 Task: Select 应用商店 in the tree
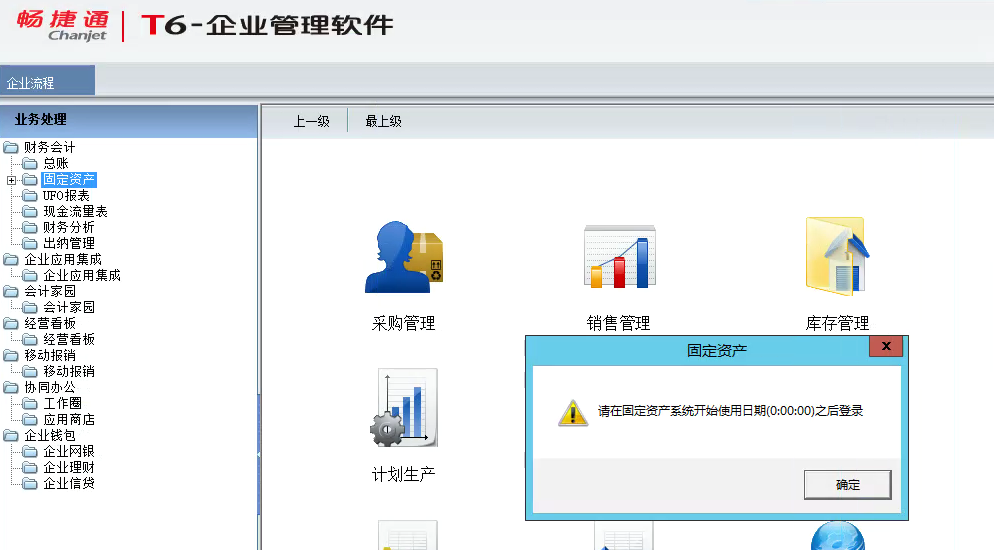[68, 419]
